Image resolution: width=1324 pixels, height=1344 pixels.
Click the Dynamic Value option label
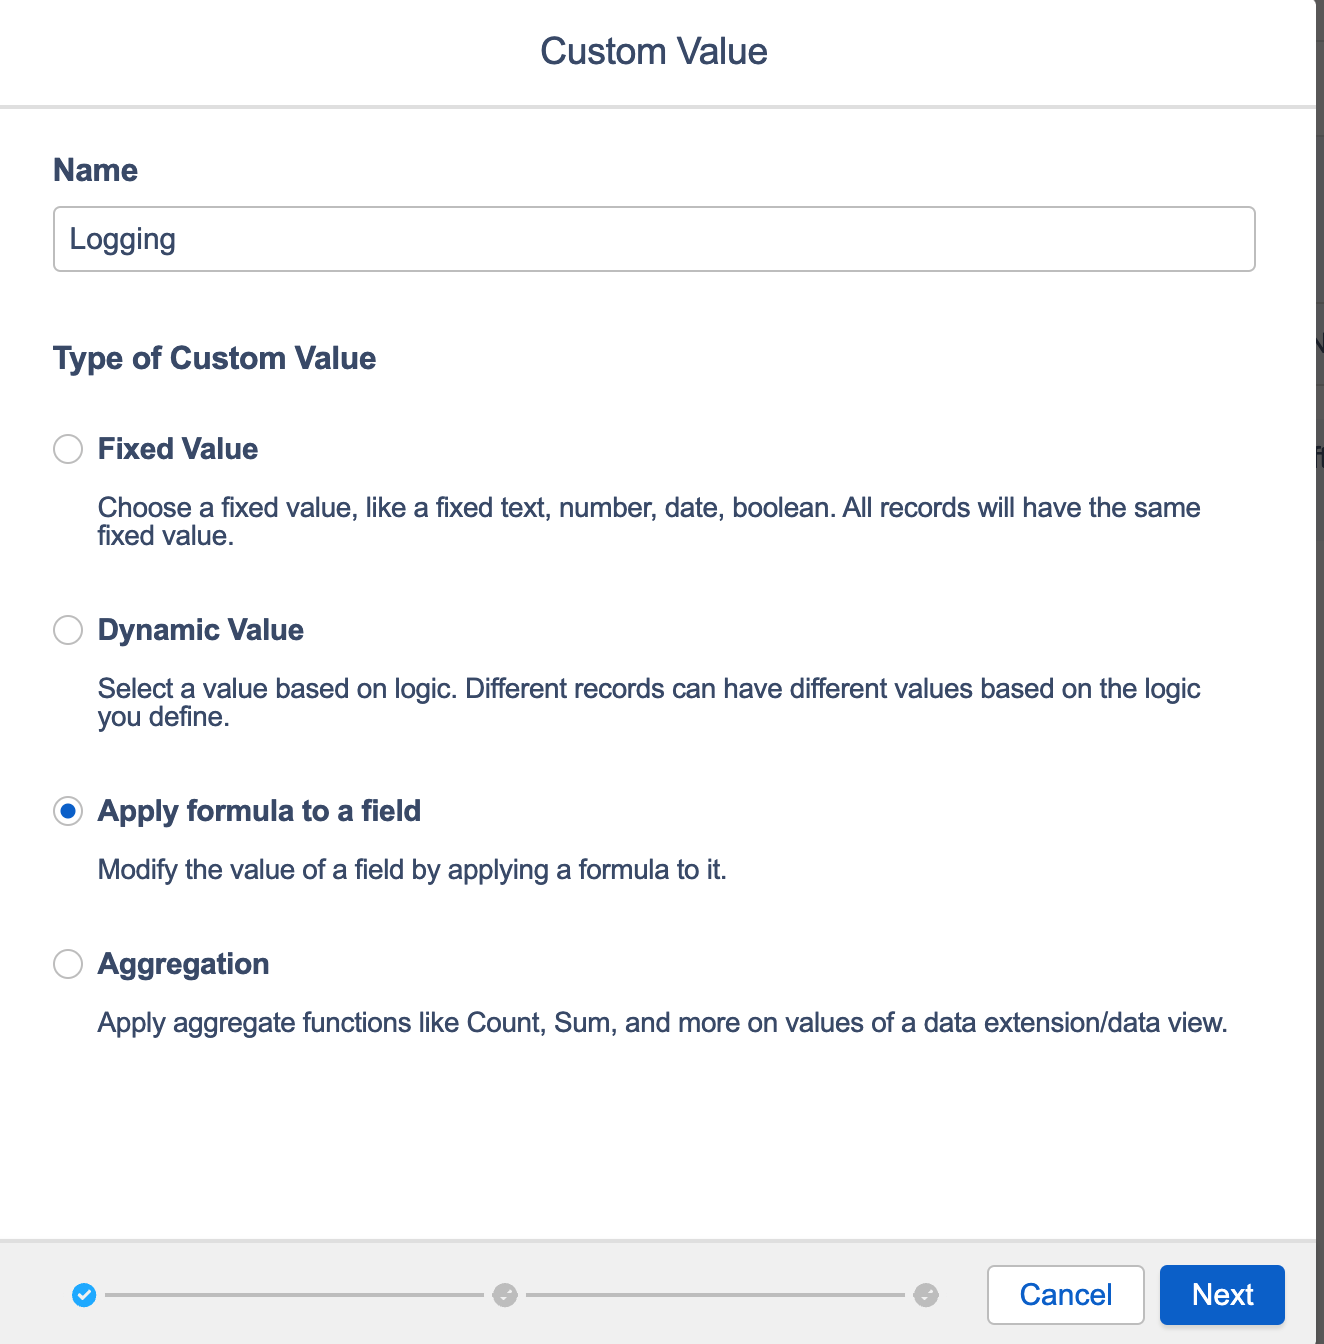pos(201,630)
